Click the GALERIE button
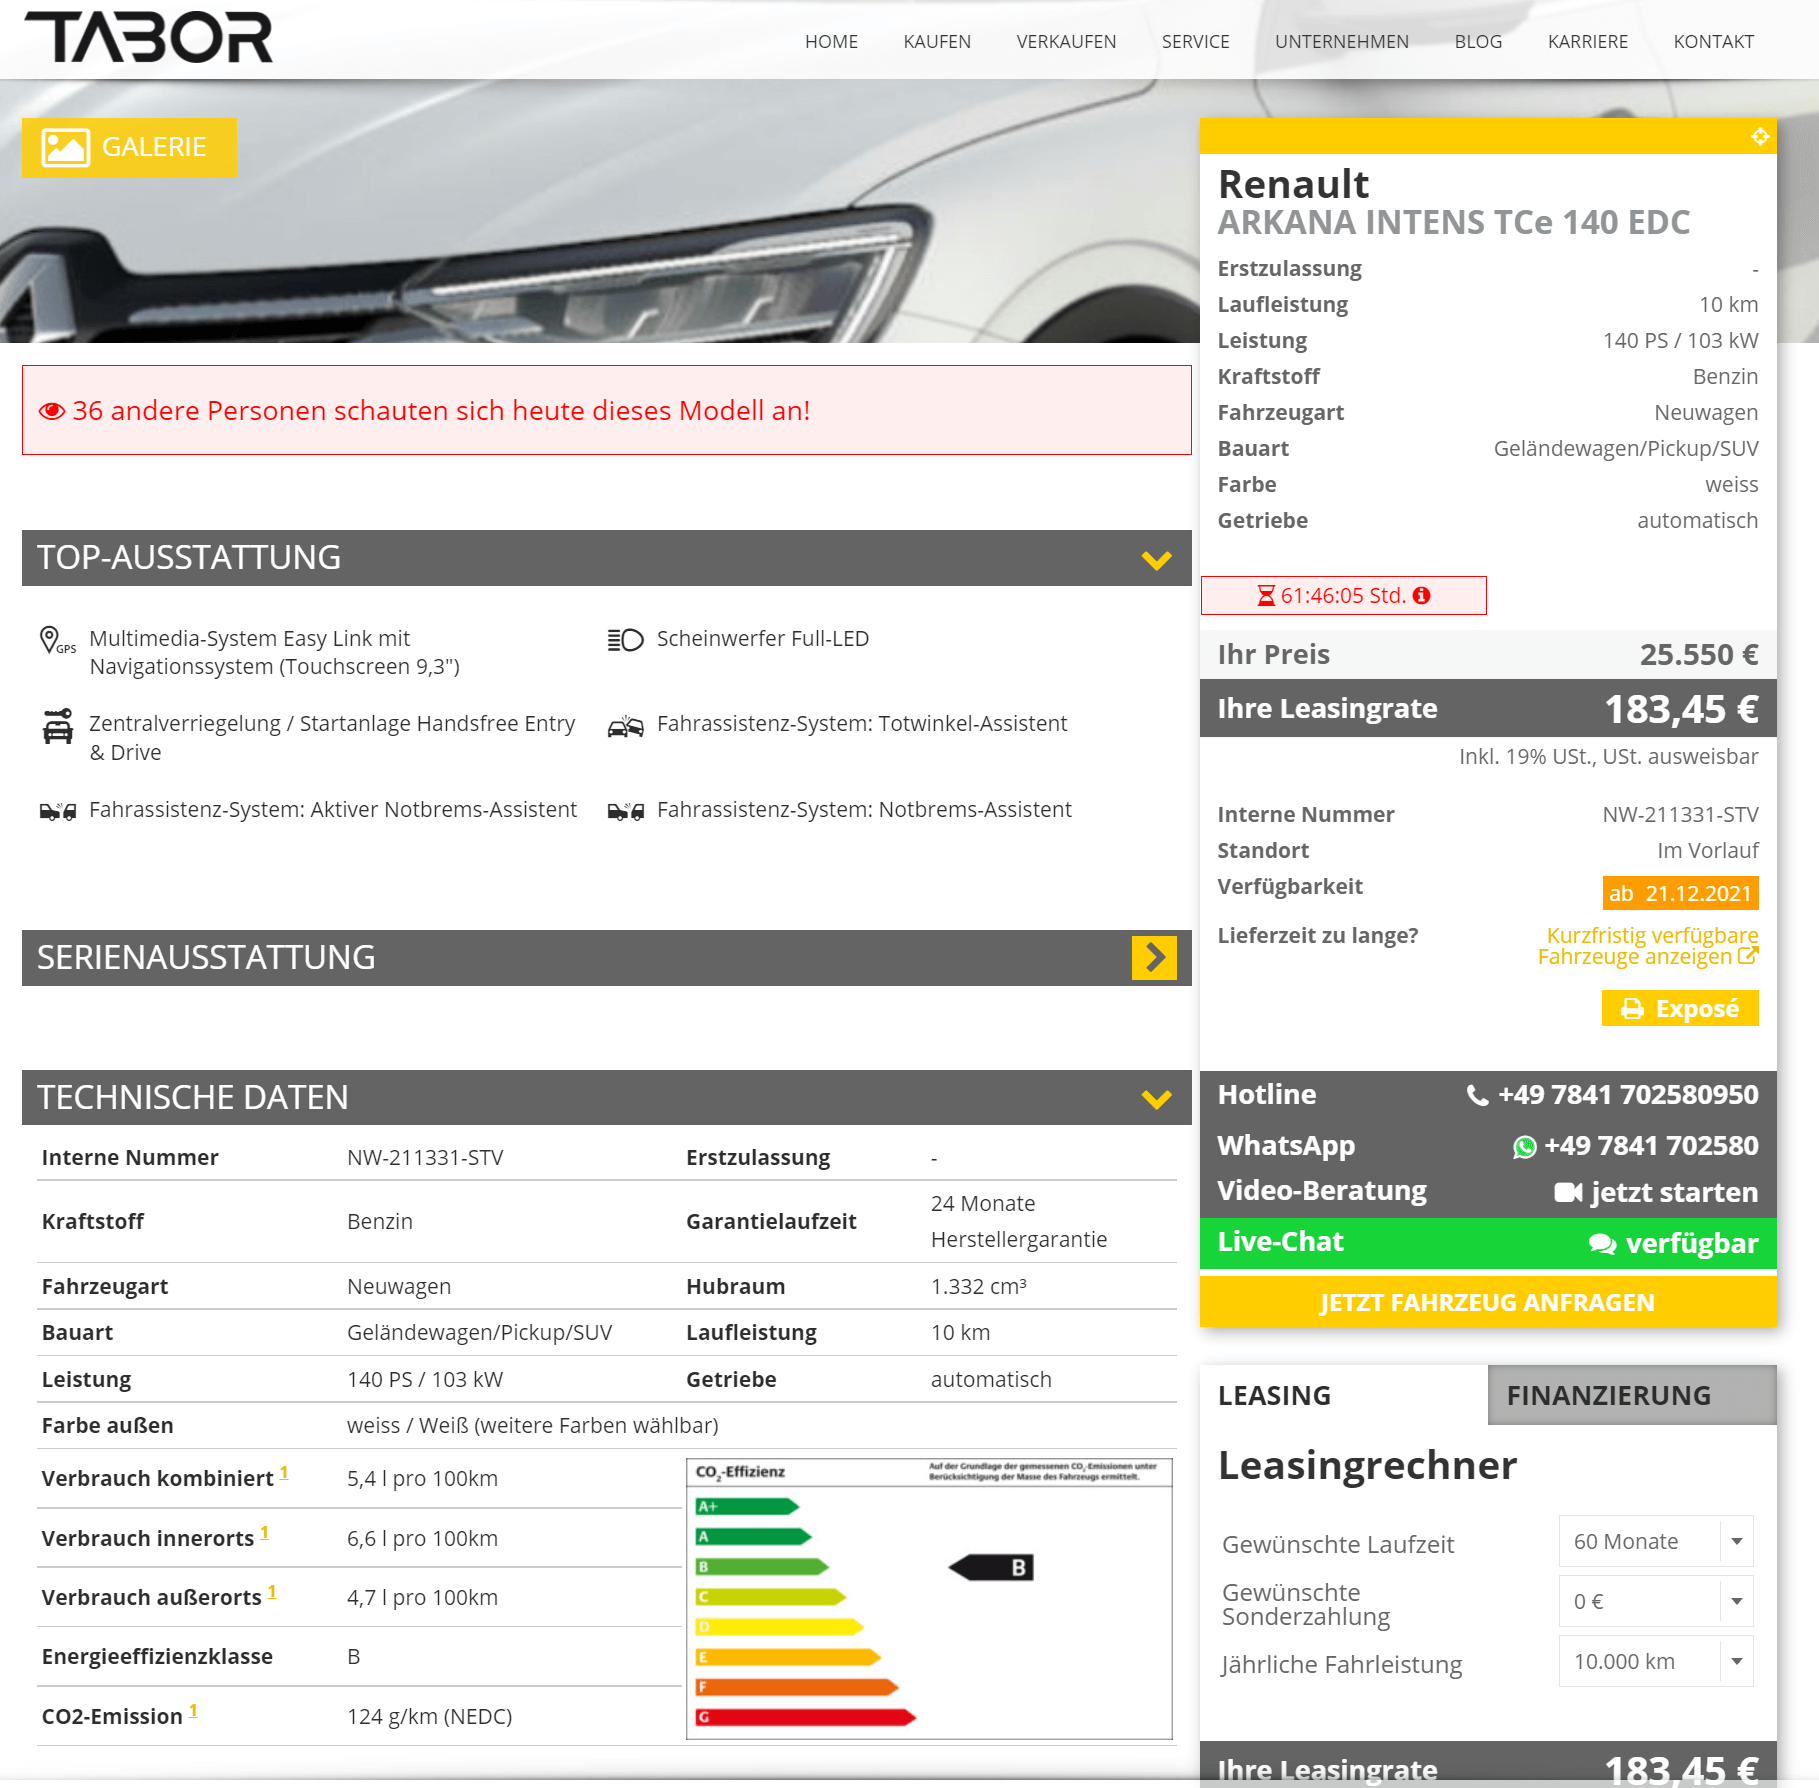1819x1788 pixels. pos(130,148)
